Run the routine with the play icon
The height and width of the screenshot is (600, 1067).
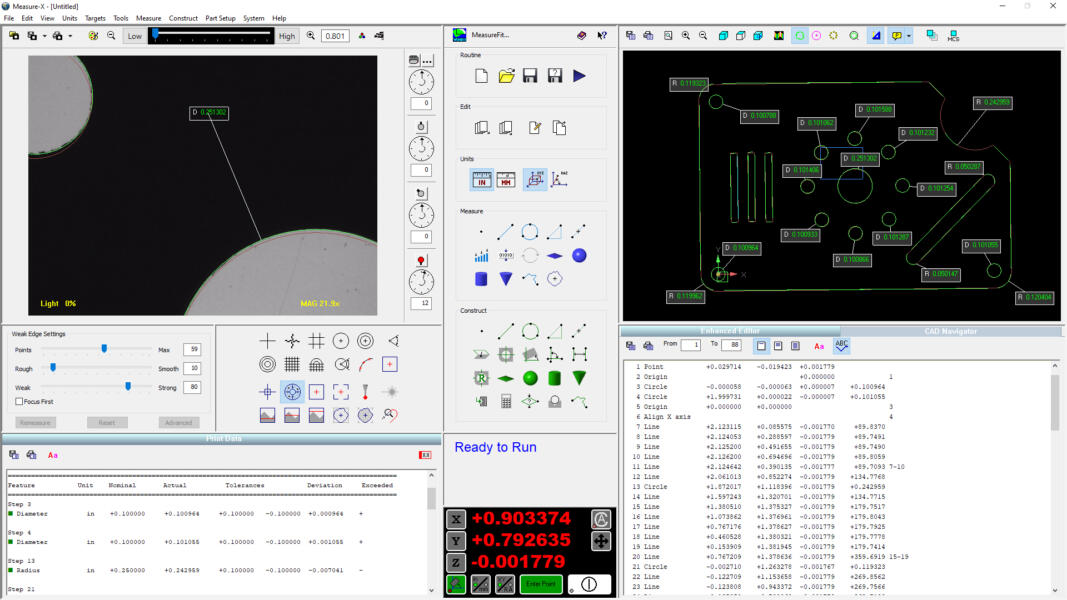click(x=579, y=76)
